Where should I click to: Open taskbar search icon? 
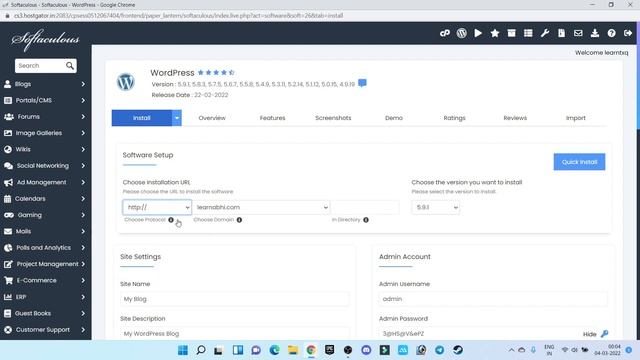click(201, 350)
